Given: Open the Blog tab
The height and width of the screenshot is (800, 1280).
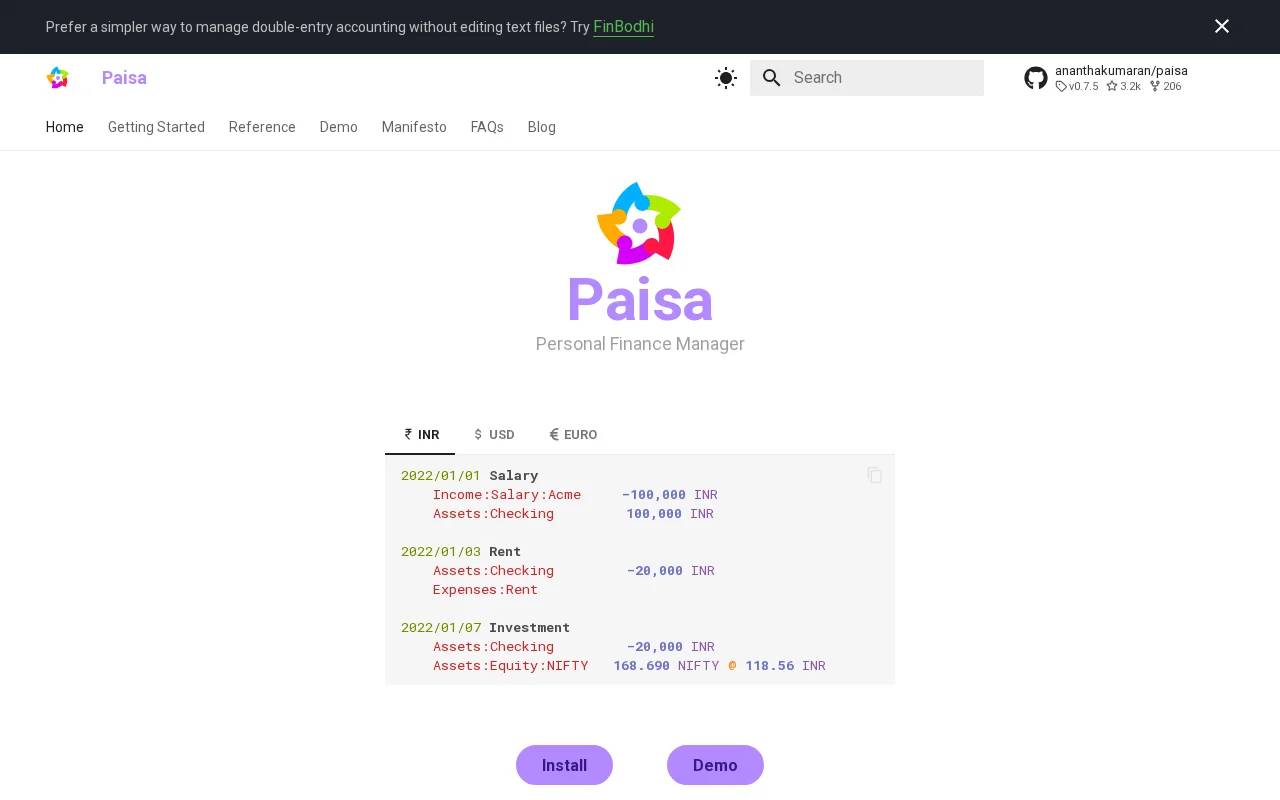Looking at the screenshot, I should [542, 127].
